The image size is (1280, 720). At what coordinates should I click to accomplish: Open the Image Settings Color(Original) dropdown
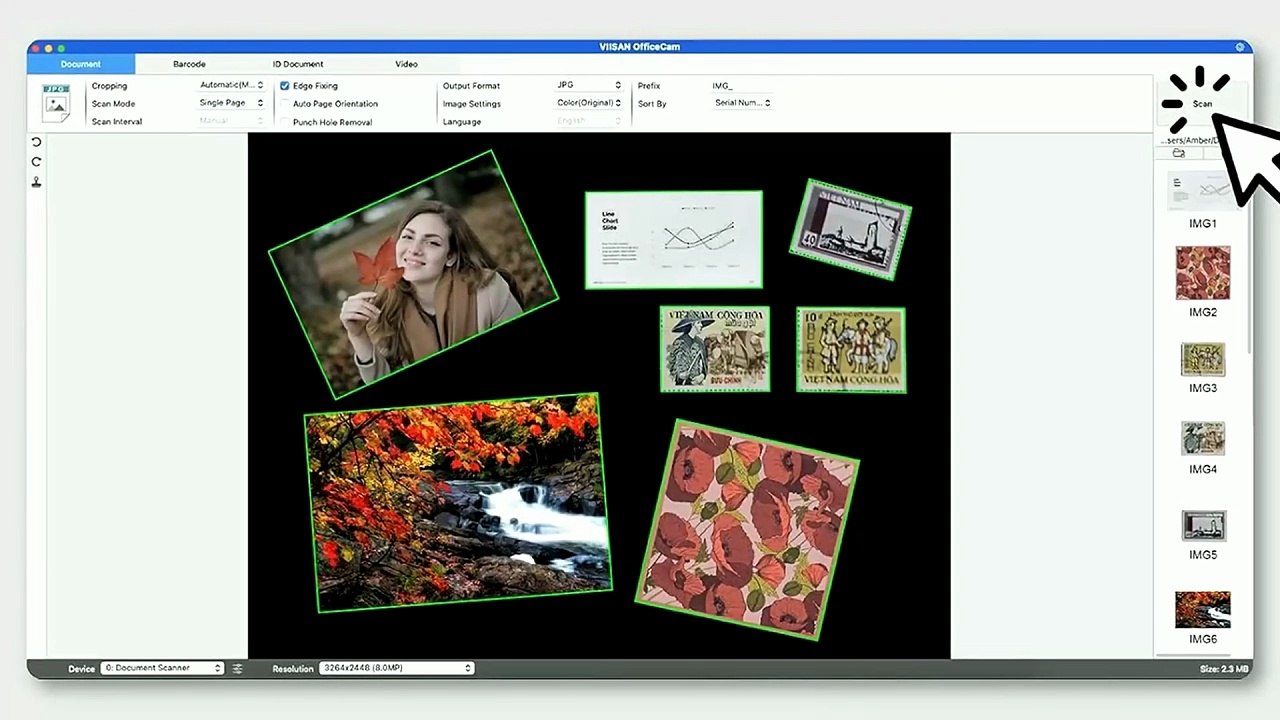coord(589,103)
